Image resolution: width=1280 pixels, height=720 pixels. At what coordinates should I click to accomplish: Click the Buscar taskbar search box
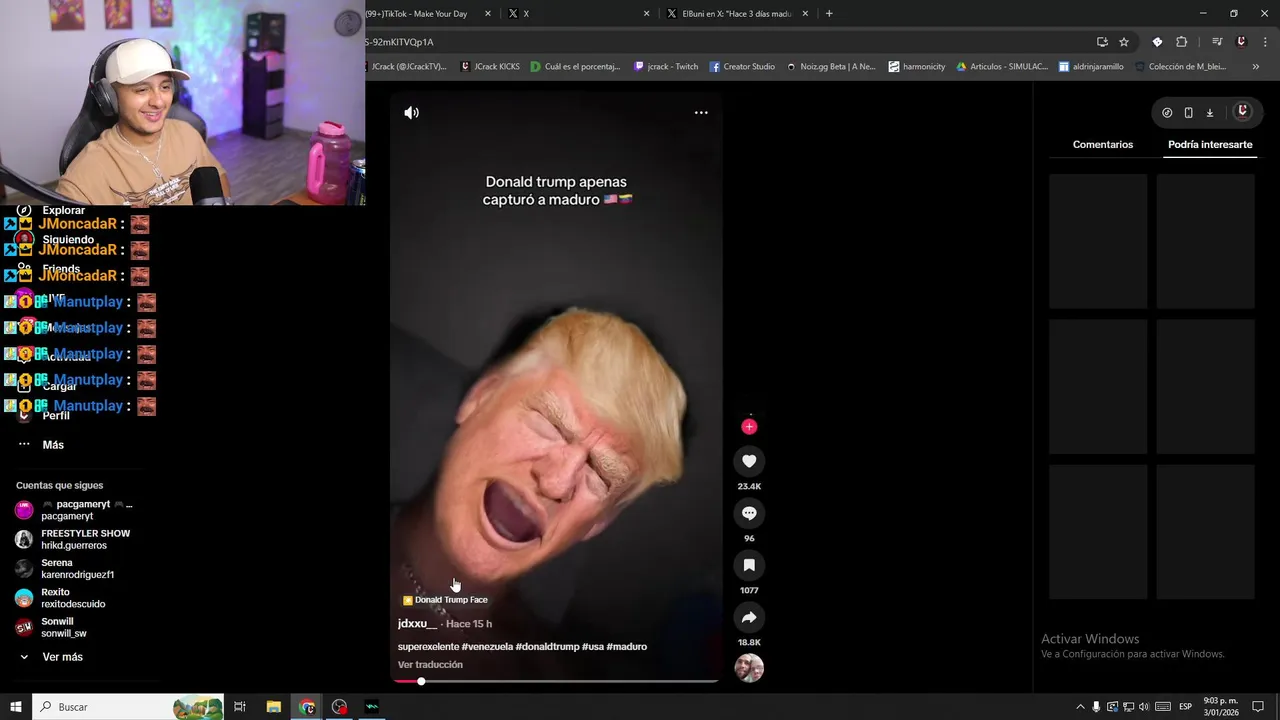[128, 707]
